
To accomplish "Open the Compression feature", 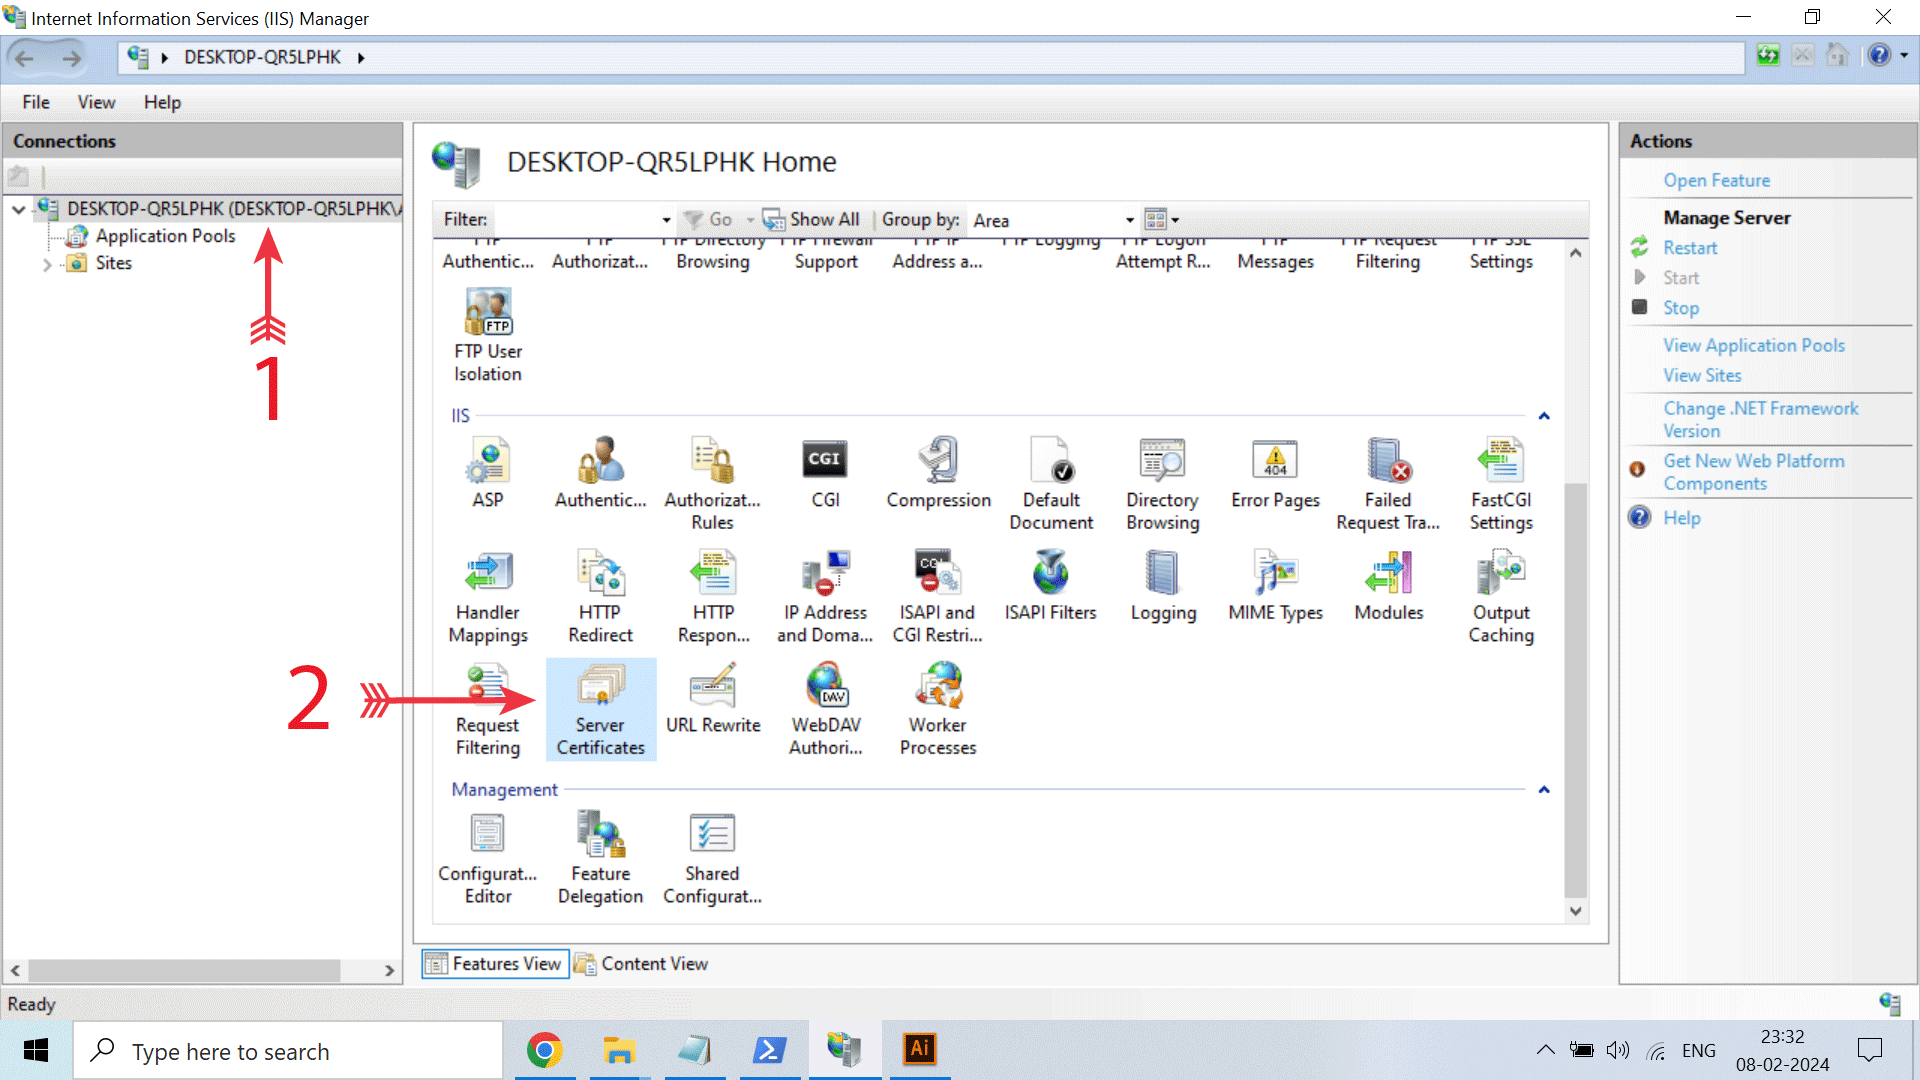I will point(938,473).
